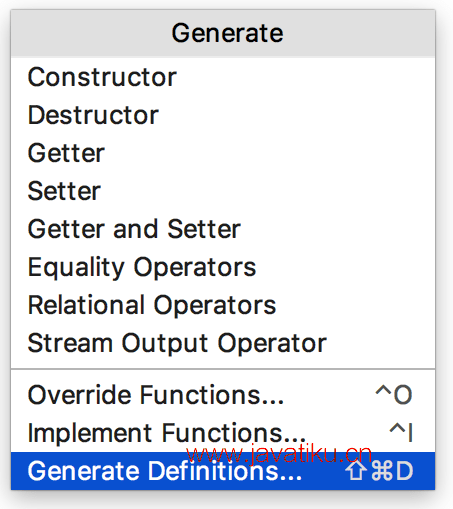Screen dimensions: 453x509
Task: Click the Getter option
Action: (x=223, y=153)
